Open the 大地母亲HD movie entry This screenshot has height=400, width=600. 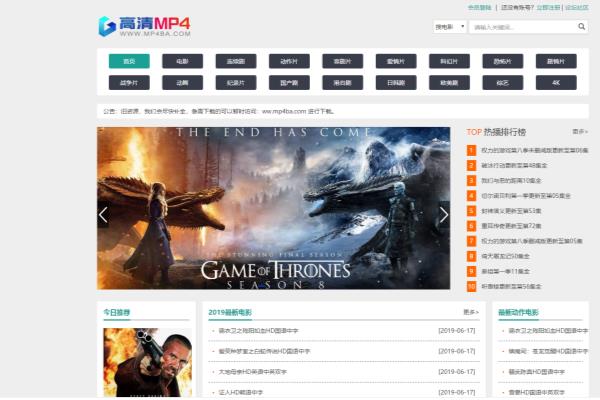253,372
